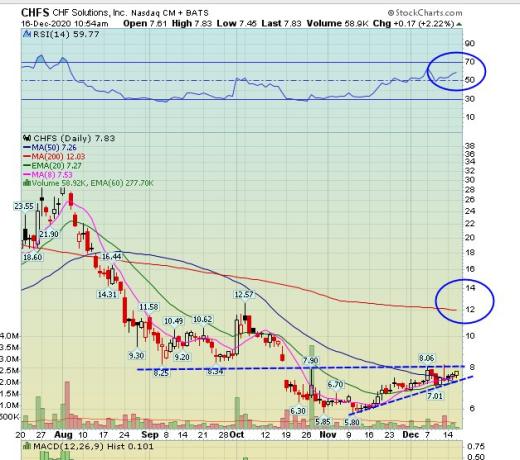This screenshot has width=520, height=460.
Task: Click the up-arrow triangle after Chg value
Action: (x=459, y=24)
